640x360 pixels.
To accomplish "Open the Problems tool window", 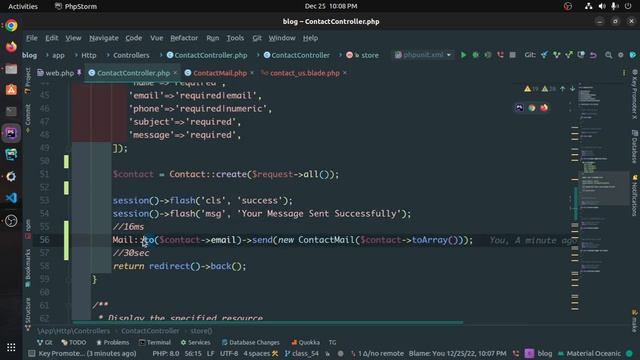I will (x=113, y=342).
